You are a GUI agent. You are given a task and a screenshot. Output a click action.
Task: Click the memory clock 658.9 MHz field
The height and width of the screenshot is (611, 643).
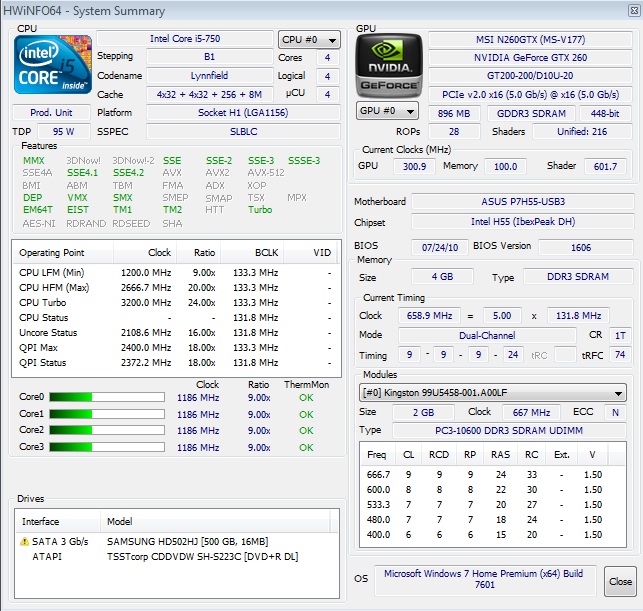pyautogui.click(x=429, y=315)
